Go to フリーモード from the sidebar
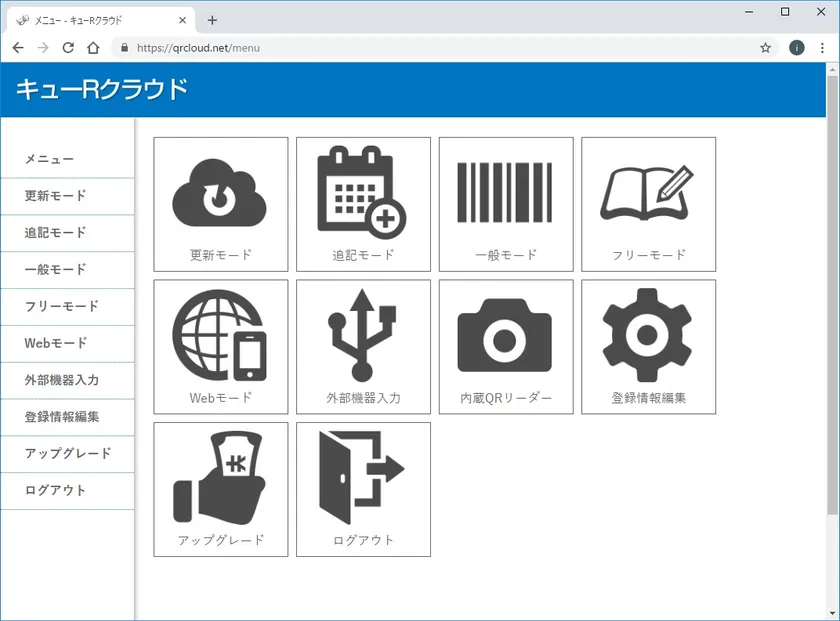Image resolution: width=840 pixels, height=621 pixels. 62,306
